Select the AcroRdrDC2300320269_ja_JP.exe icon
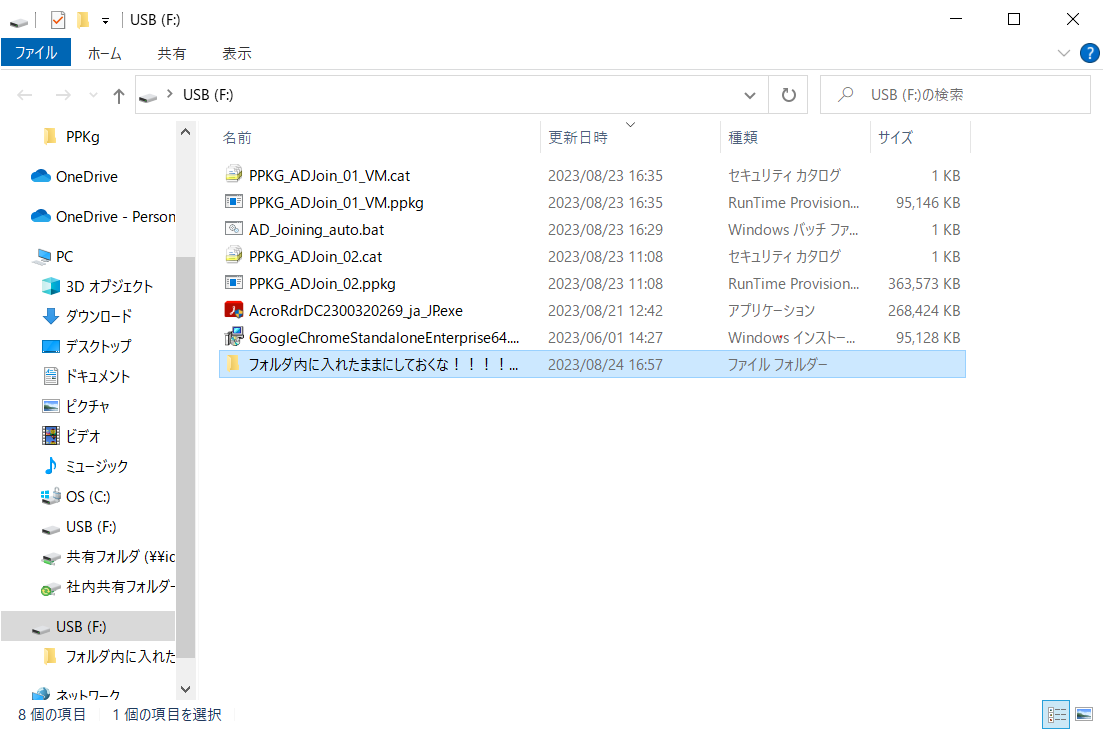Image resolution: width=1104 pixels, height=730 pixels. tap(234, 310)
